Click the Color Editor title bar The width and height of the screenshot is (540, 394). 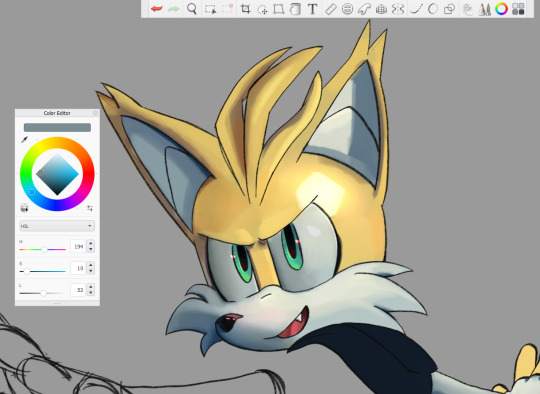(57, 113)
